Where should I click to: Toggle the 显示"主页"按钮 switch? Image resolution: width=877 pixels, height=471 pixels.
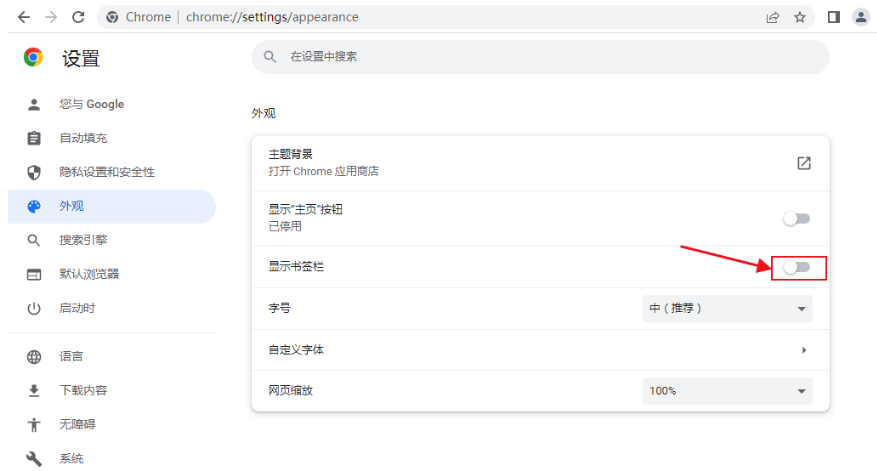coord(796,218)
